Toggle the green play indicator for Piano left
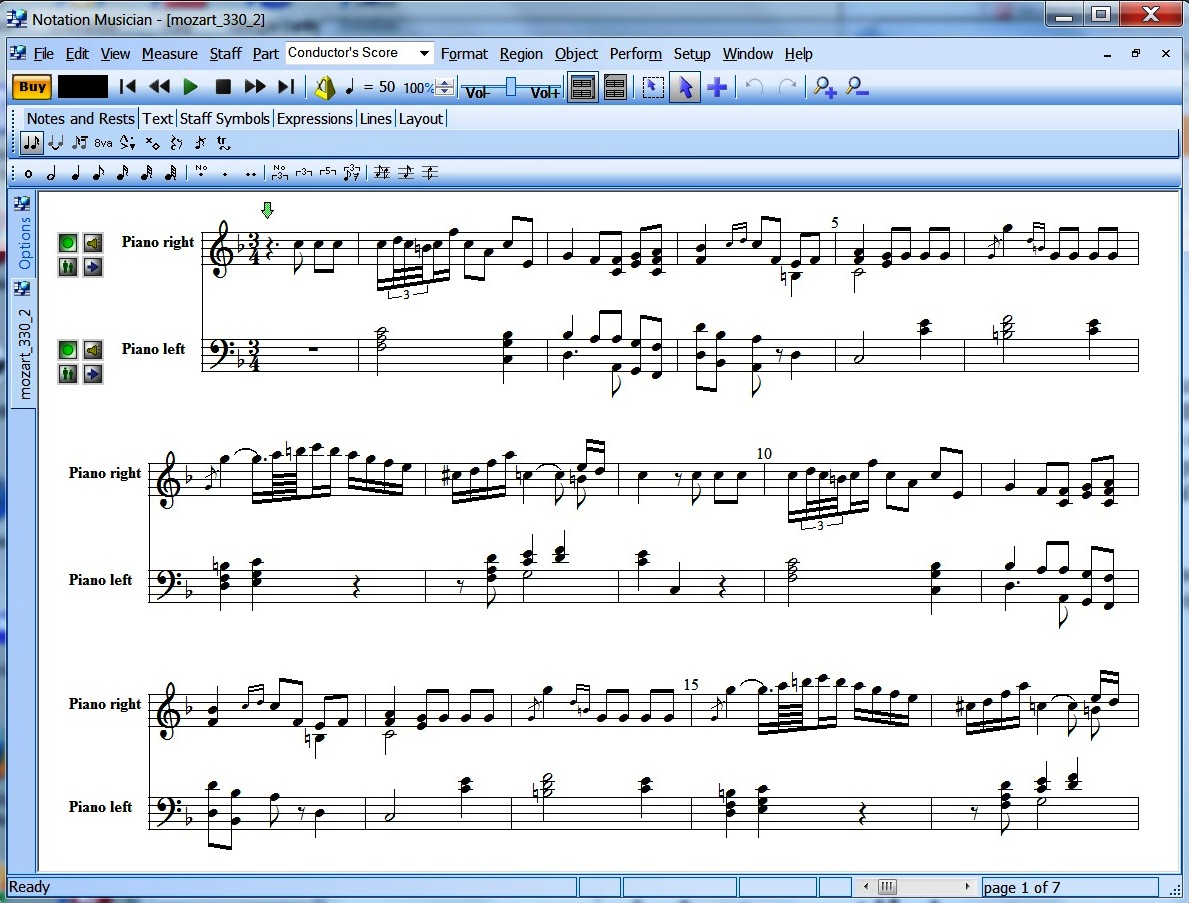Viewport: 1189px width, 903px height. [67, 349]
